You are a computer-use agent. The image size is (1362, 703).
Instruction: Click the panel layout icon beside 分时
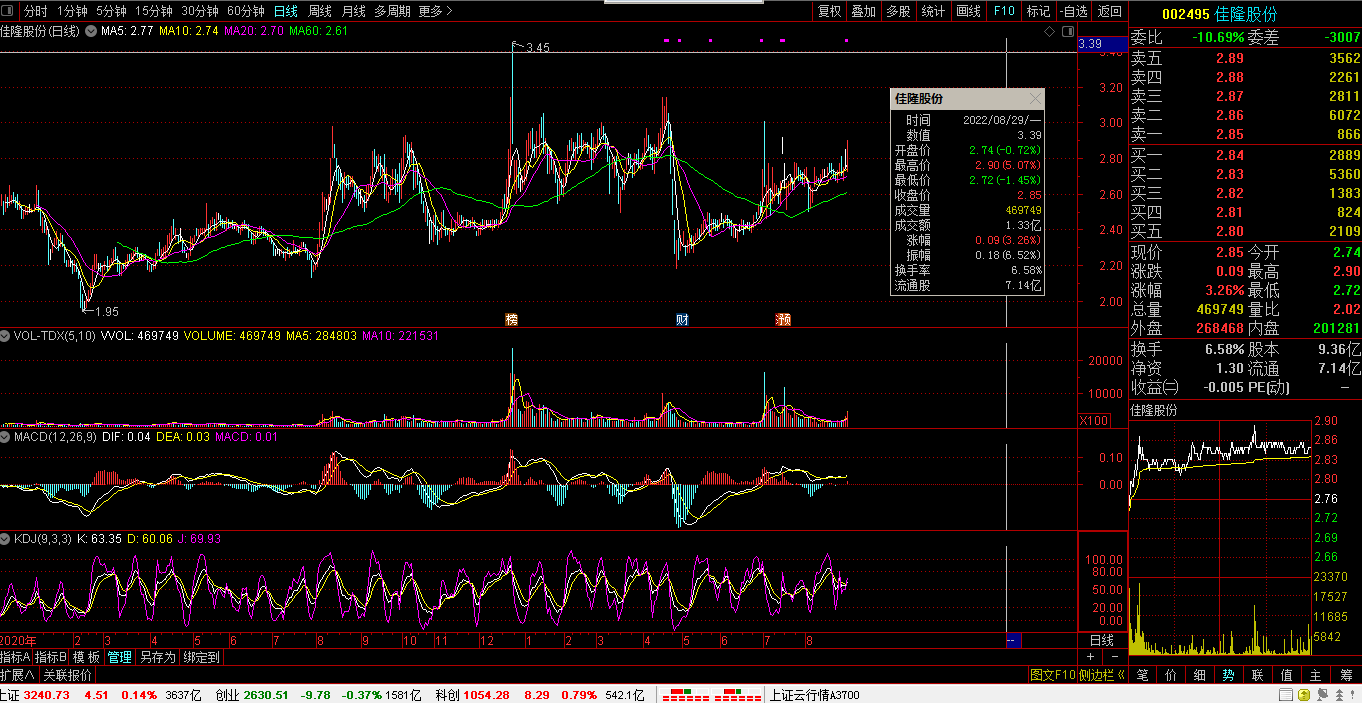click(x=10, y=11)
